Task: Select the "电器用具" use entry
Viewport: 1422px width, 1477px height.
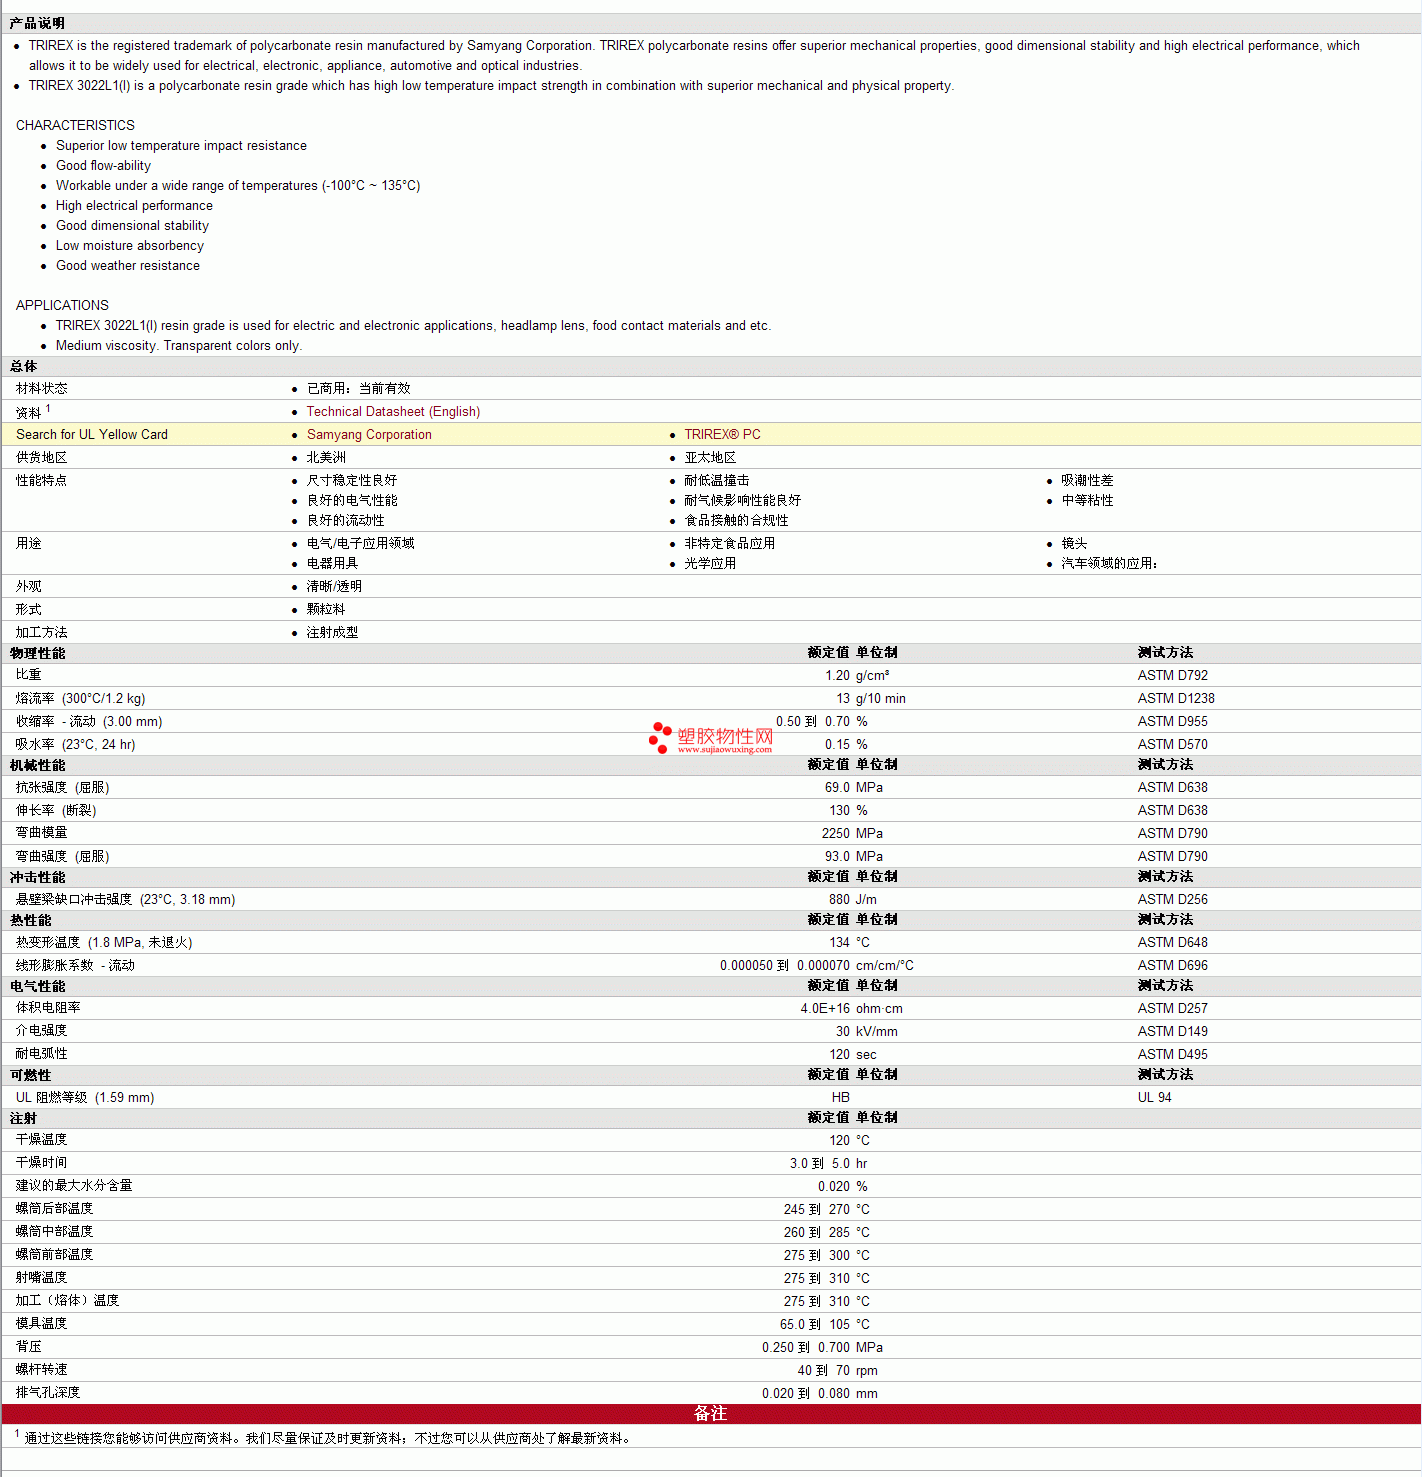Action: pos(332,564)
